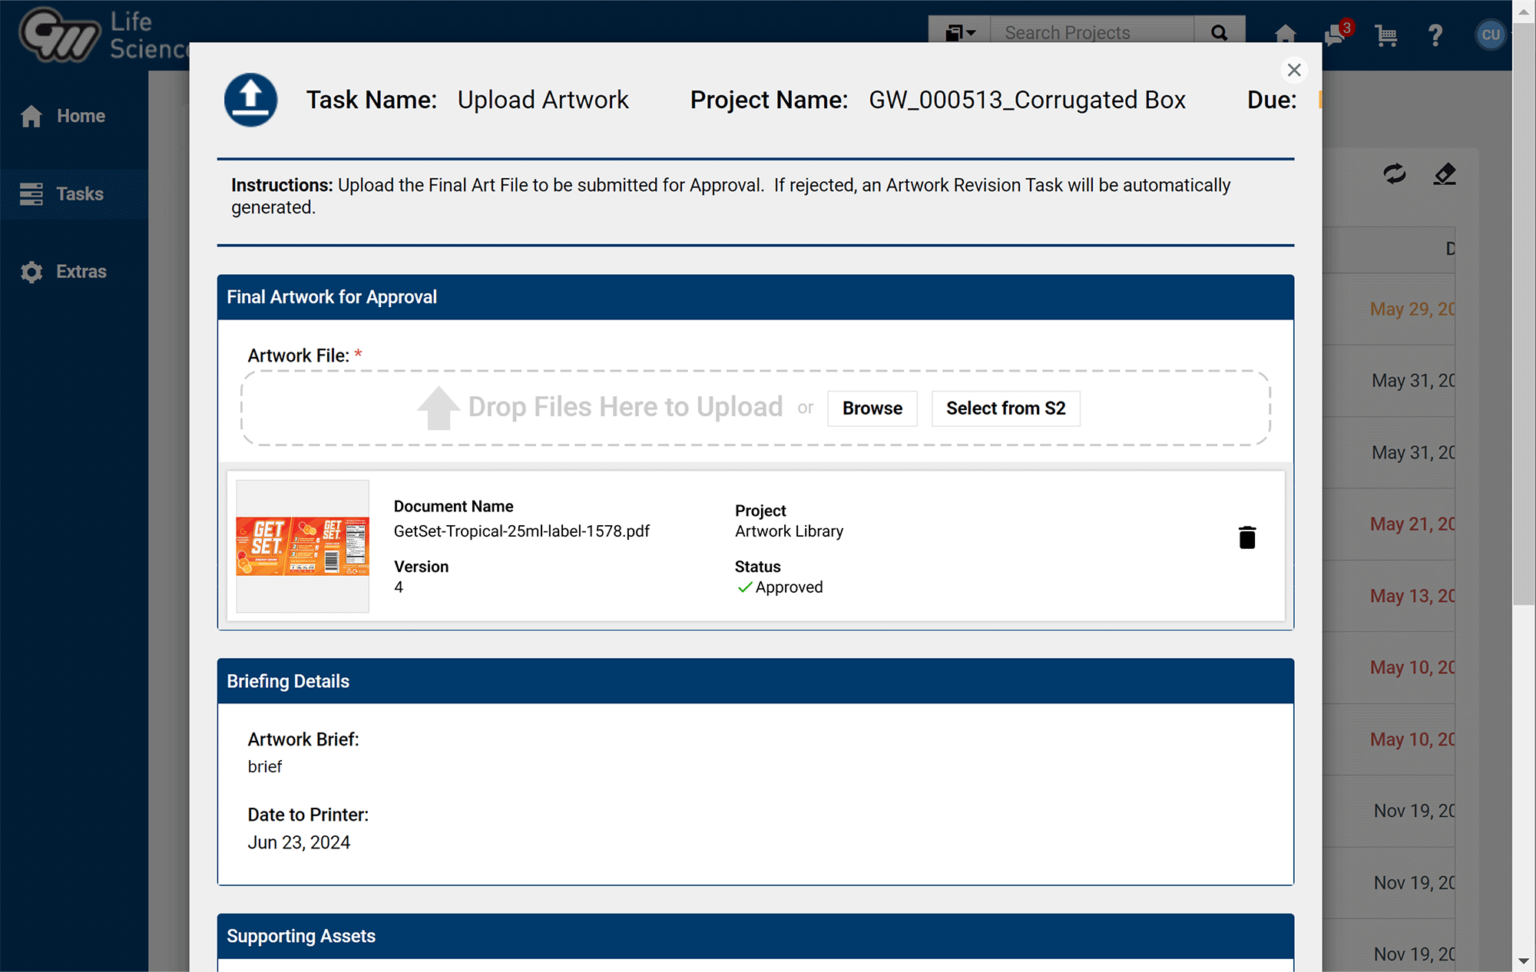Click the refresh arrows icon
Screen dimensions: 1536x972
1394,174
